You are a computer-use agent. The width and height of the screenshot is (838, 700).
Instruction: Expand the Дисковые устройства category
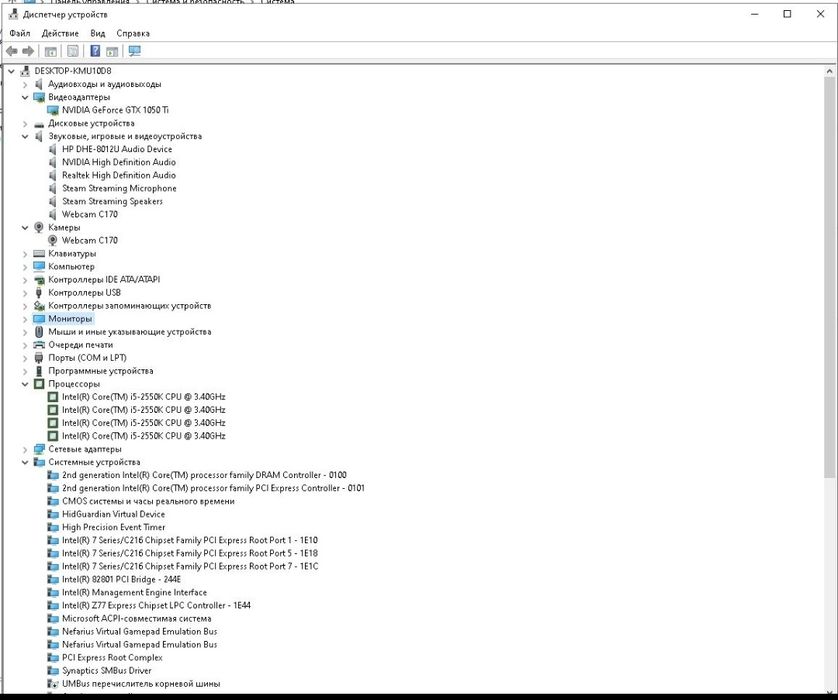click(x=25, y=123)
